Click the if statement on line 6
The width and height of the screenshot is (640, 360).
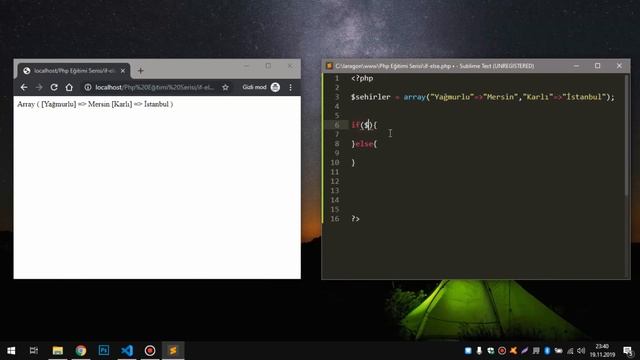[x=355, y=125]
